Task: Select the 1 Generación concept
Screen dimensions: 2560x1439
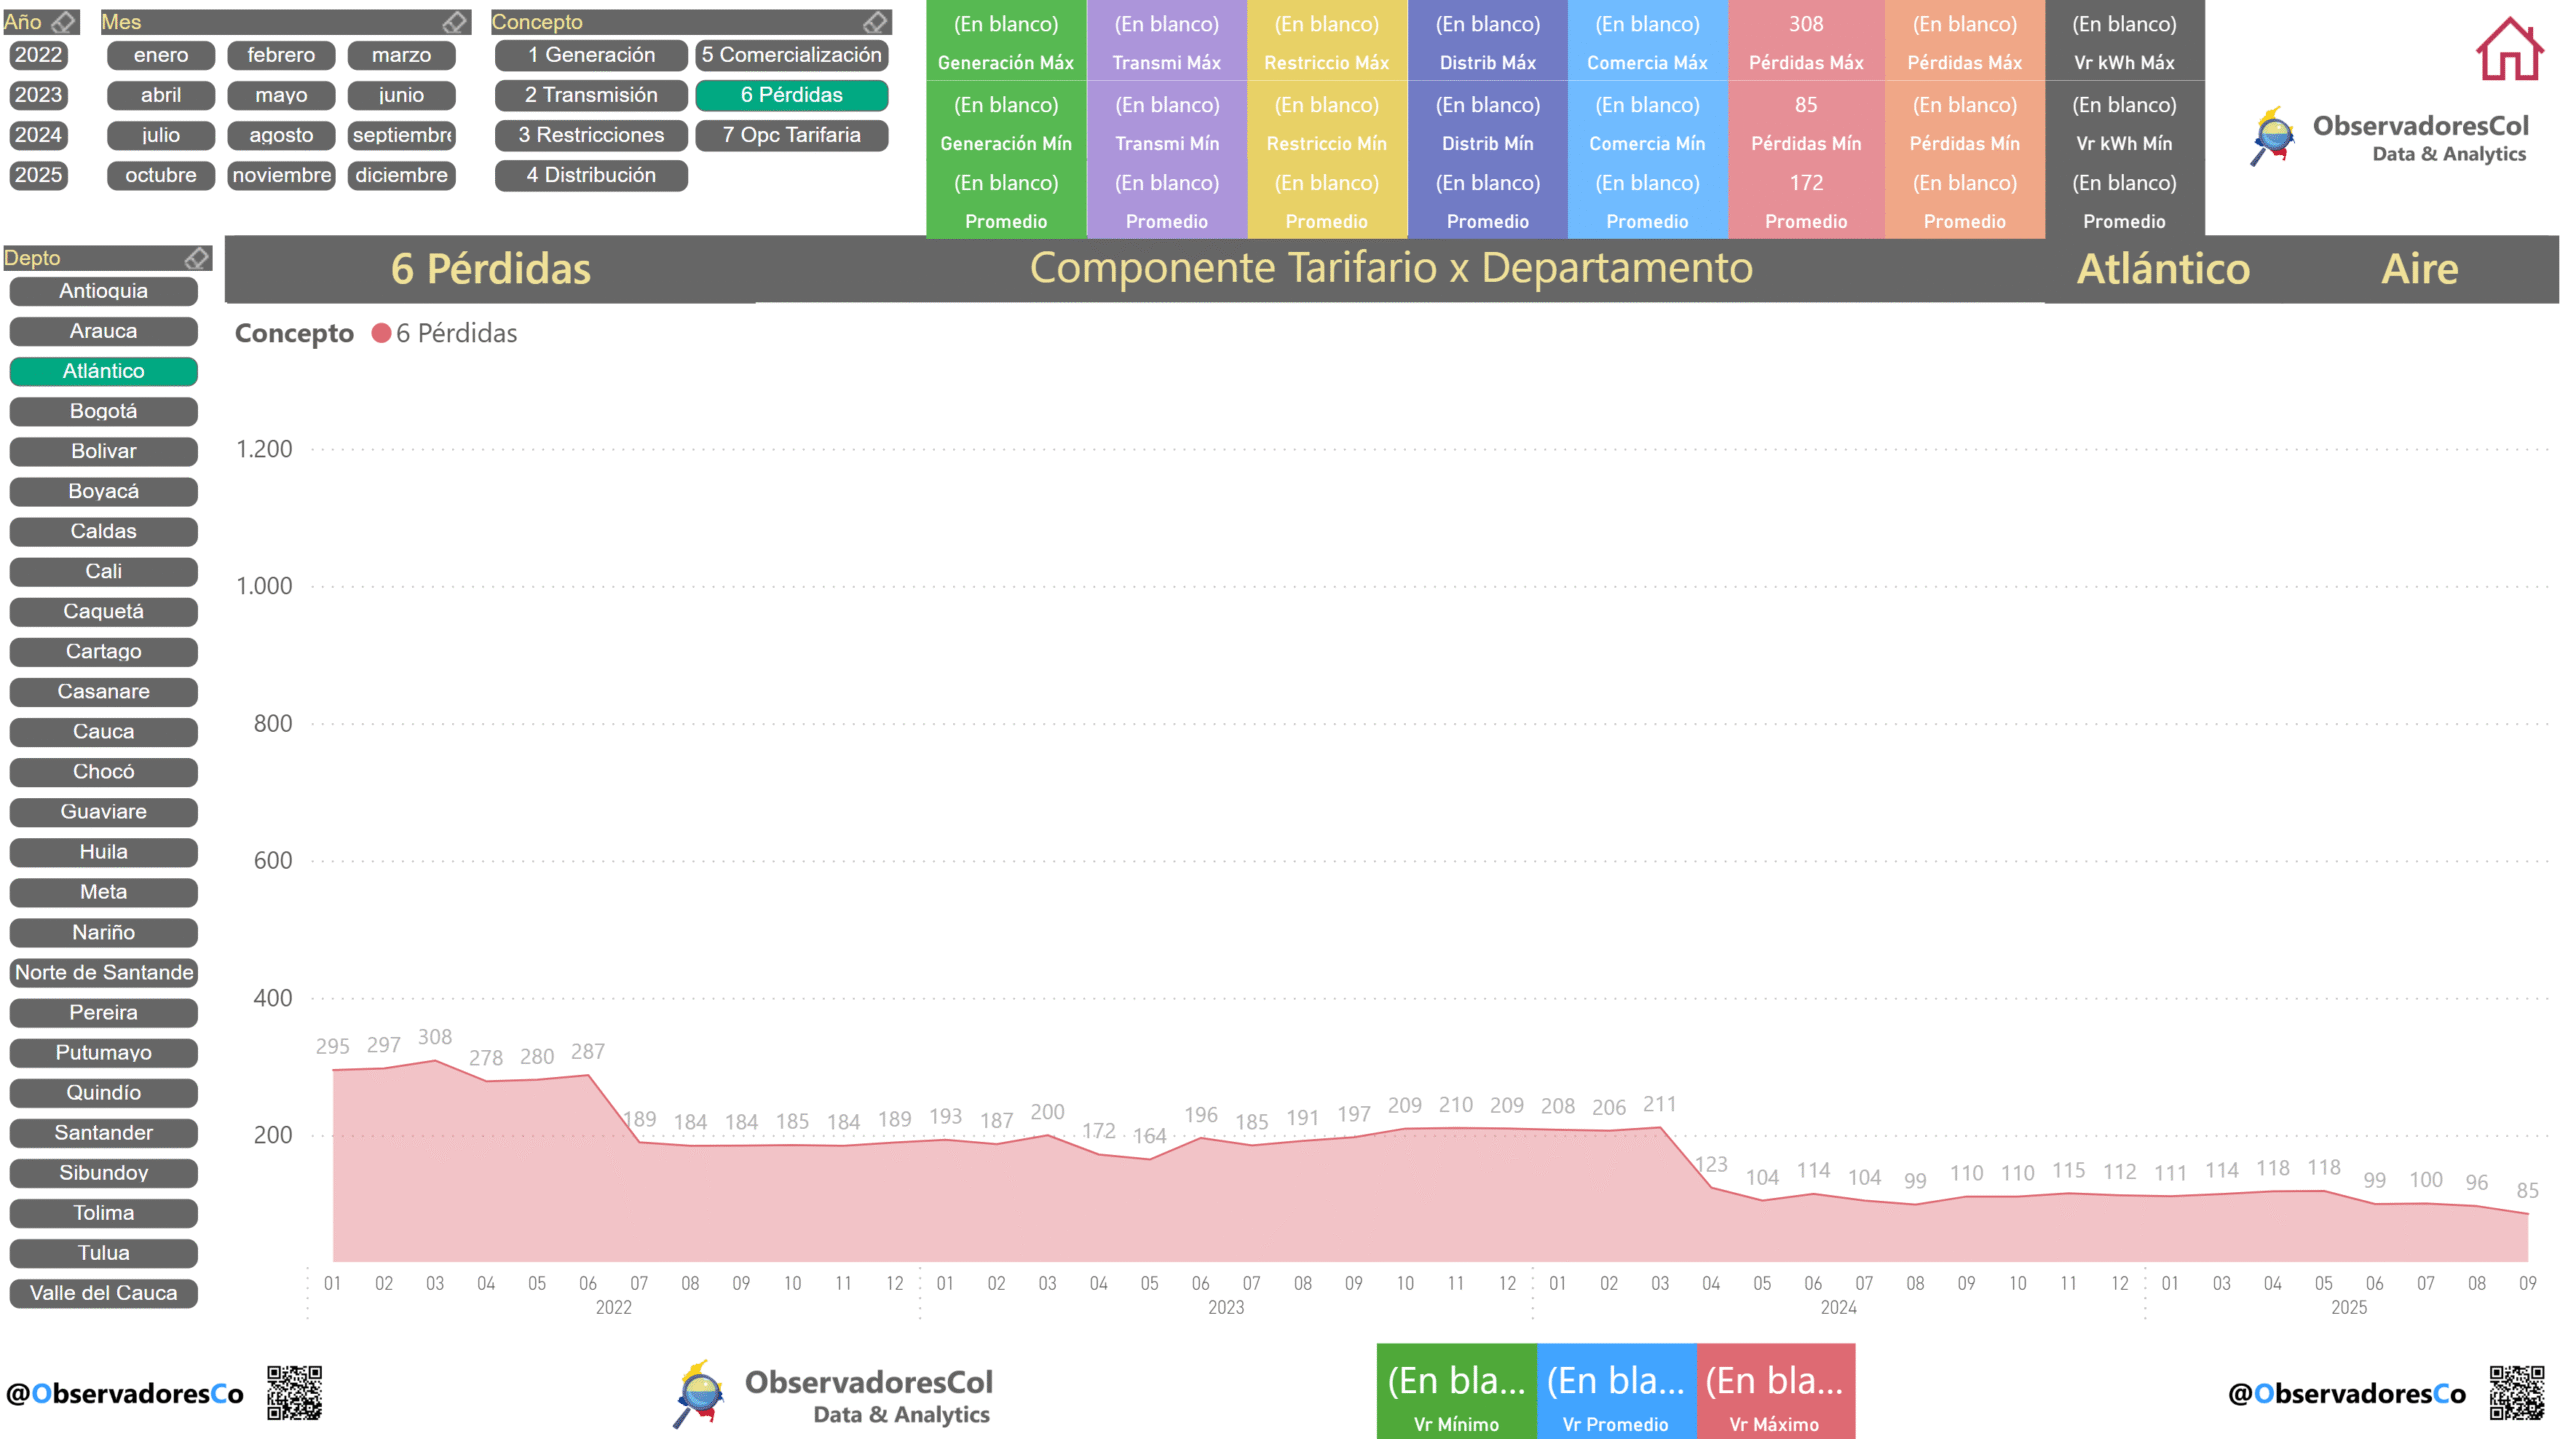Action: coord(591,55)
